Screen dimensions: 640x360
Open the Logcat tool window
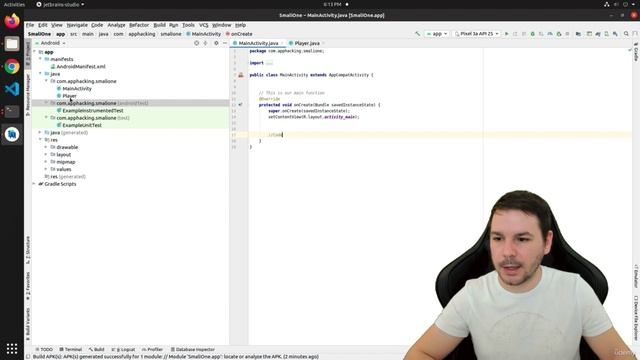(x=123, y=349)
